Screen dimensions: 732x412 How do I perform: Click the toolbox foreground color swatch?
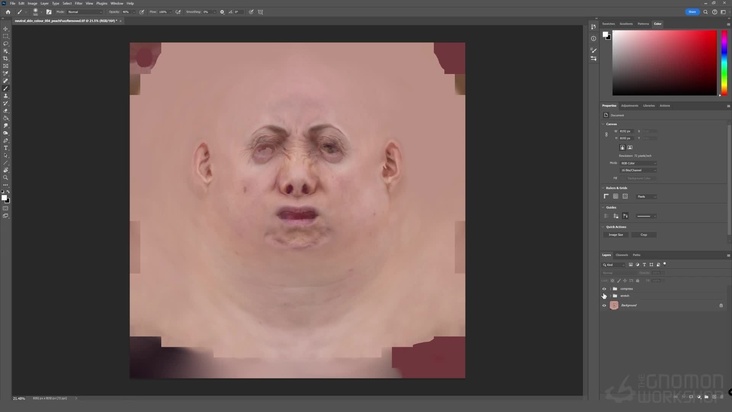click(x=4, y=198)
